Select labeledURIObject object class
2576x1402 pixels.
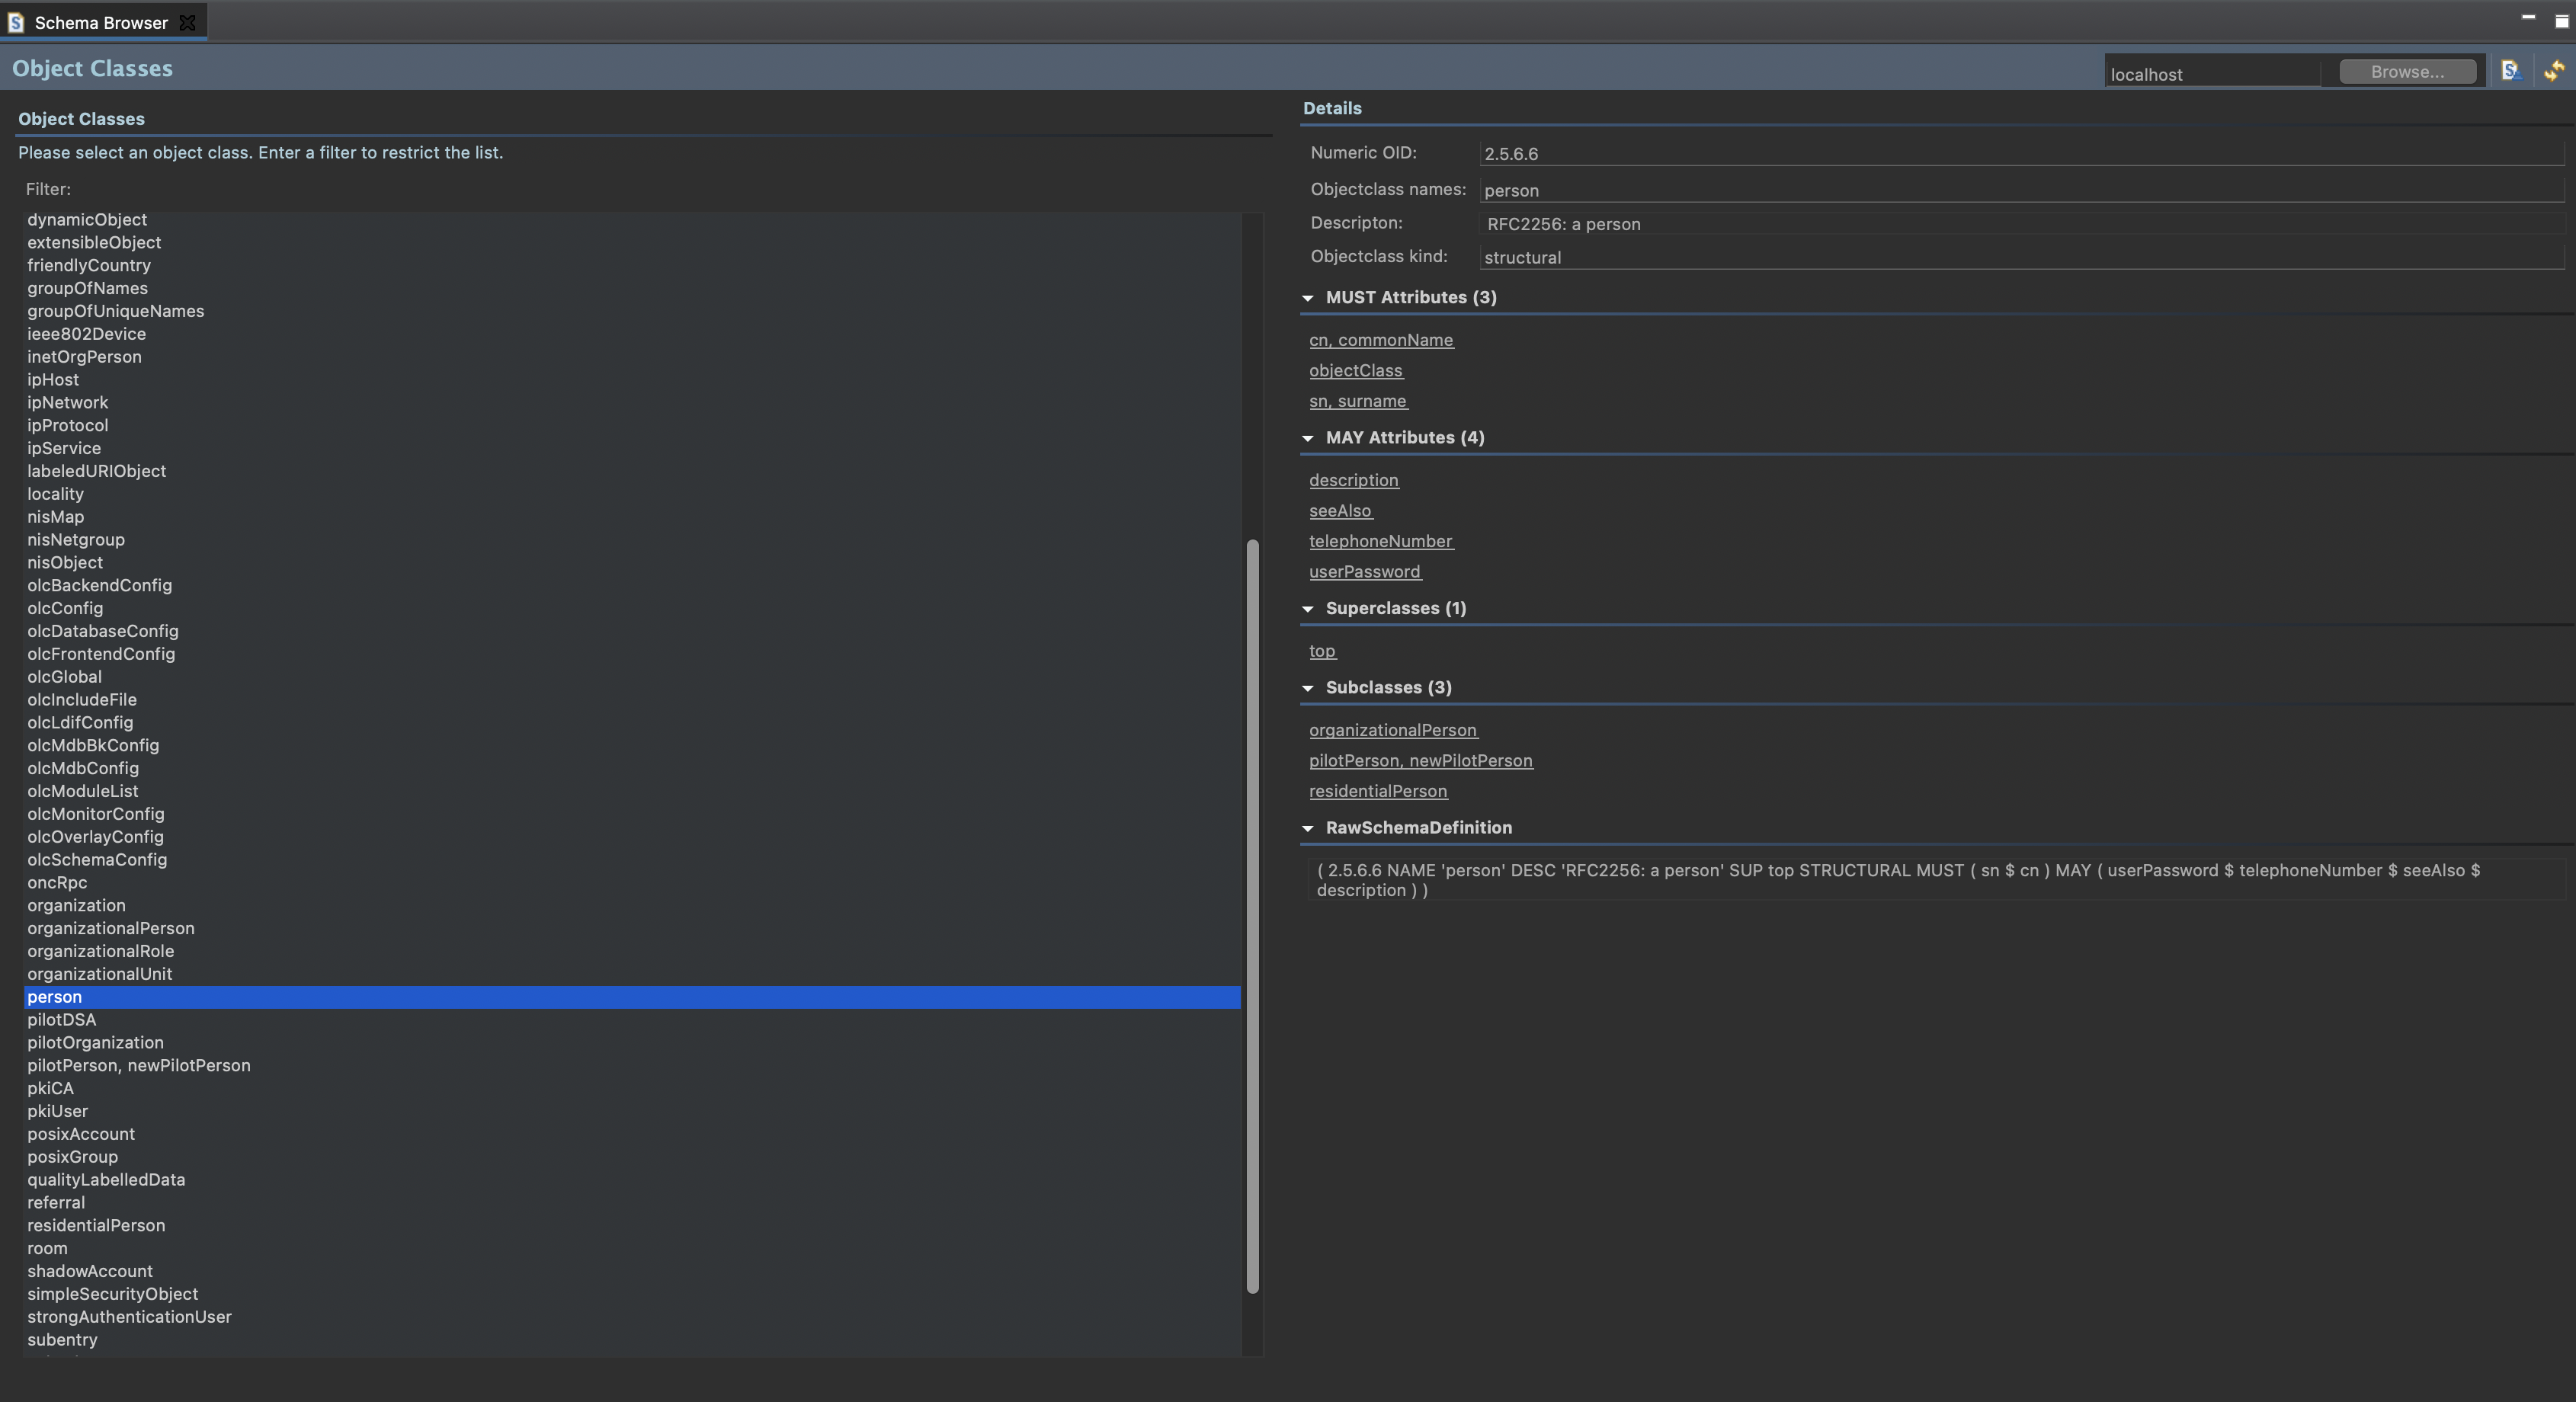pos(632,471)
